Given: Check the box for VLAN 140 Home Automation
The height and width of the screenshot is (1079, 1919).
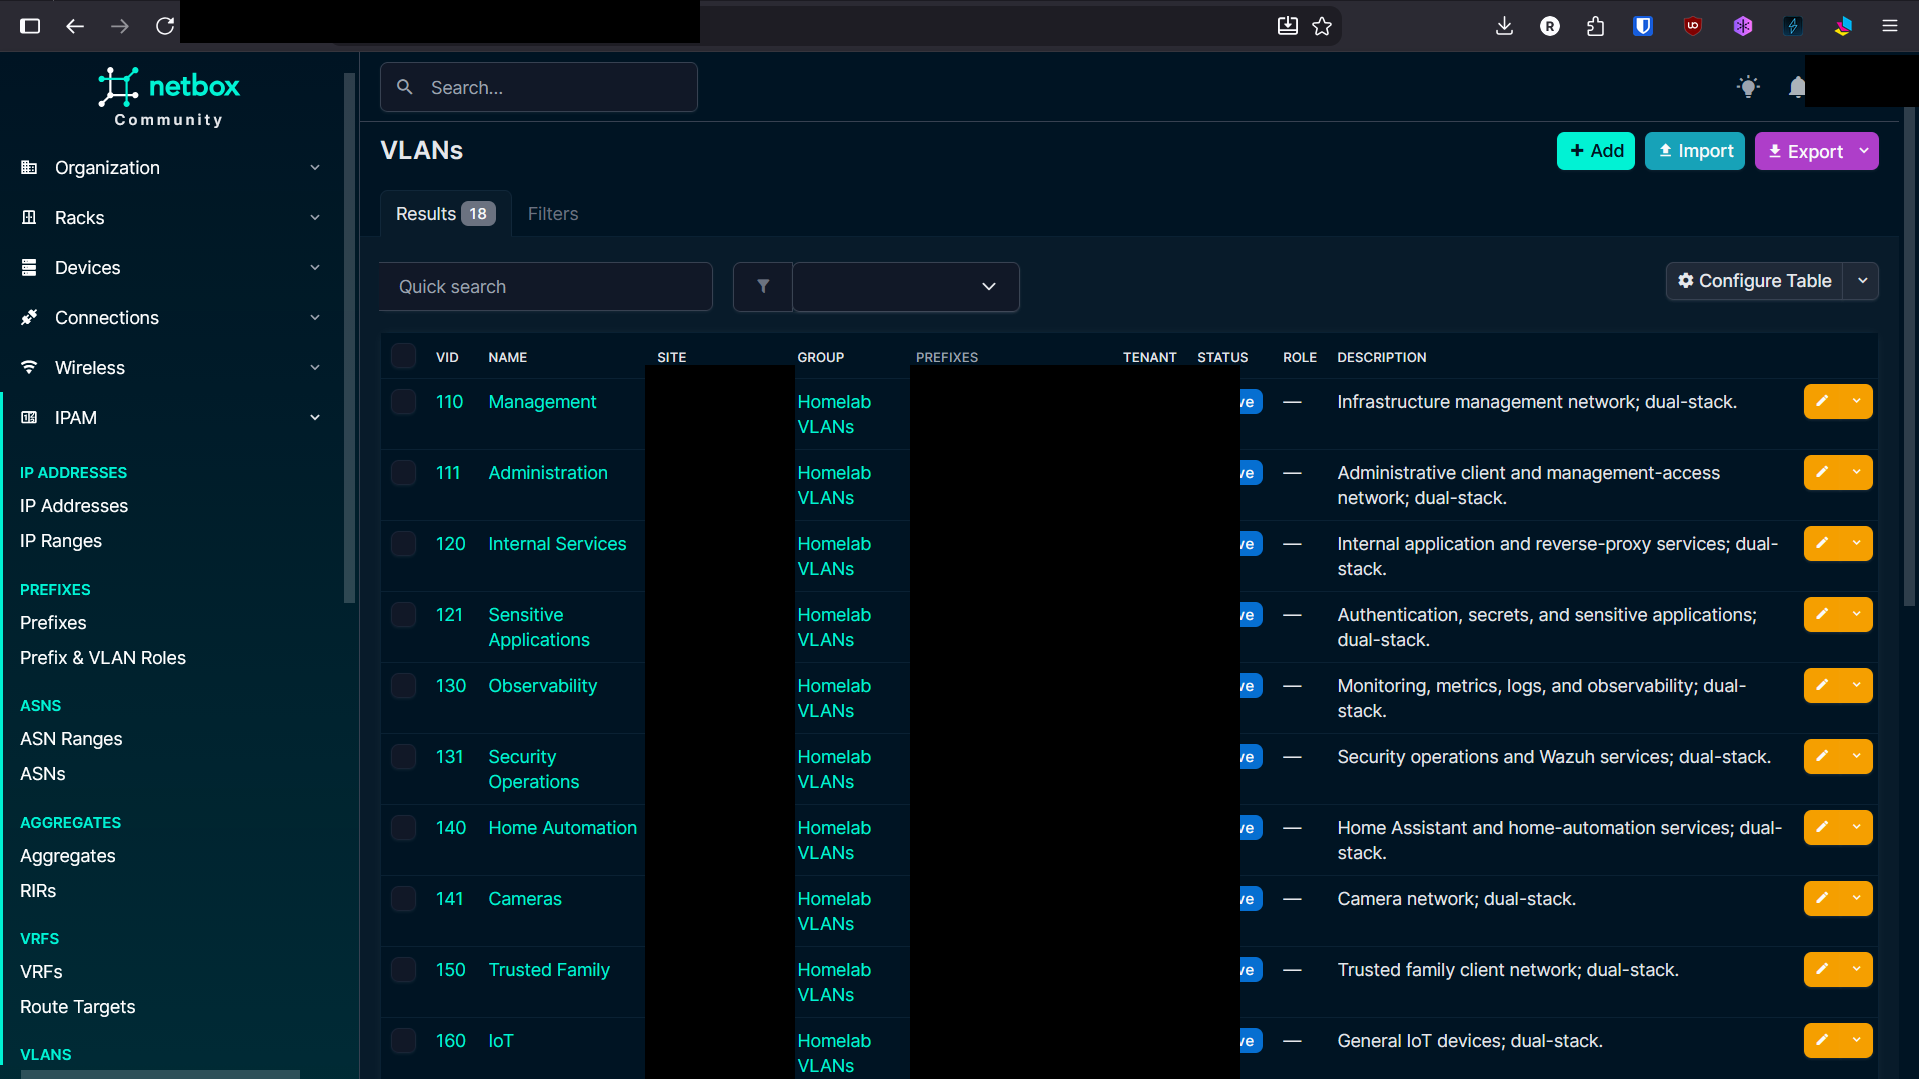Looking at the screenshot, I should click(403, 828).
